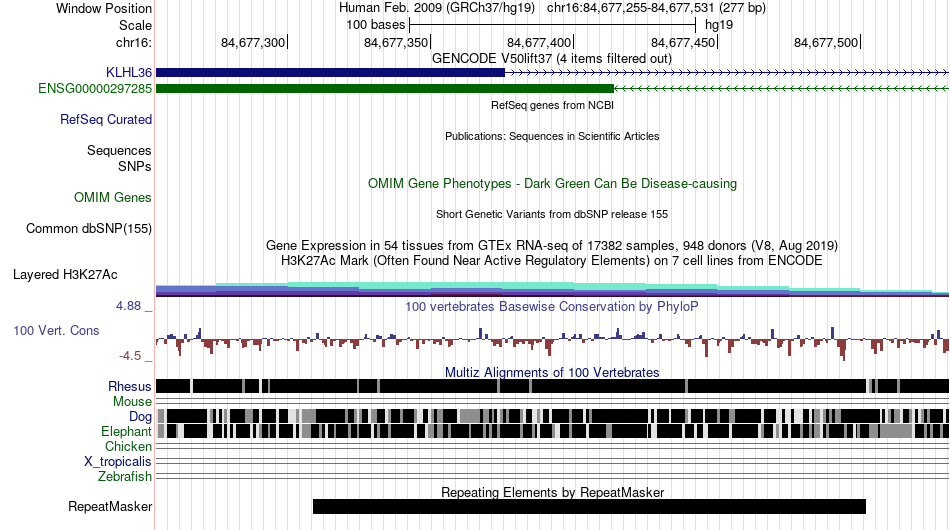This screenshot has width=950, height=530.
Task: Click the GENCODE V50lift37 track title
Action: coord(552,59)
